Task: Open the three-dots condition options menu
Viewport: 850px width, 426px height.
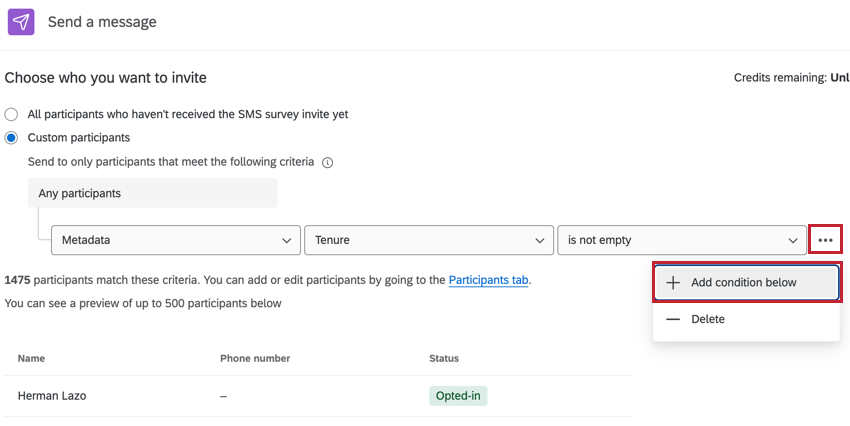Action: 825,240
